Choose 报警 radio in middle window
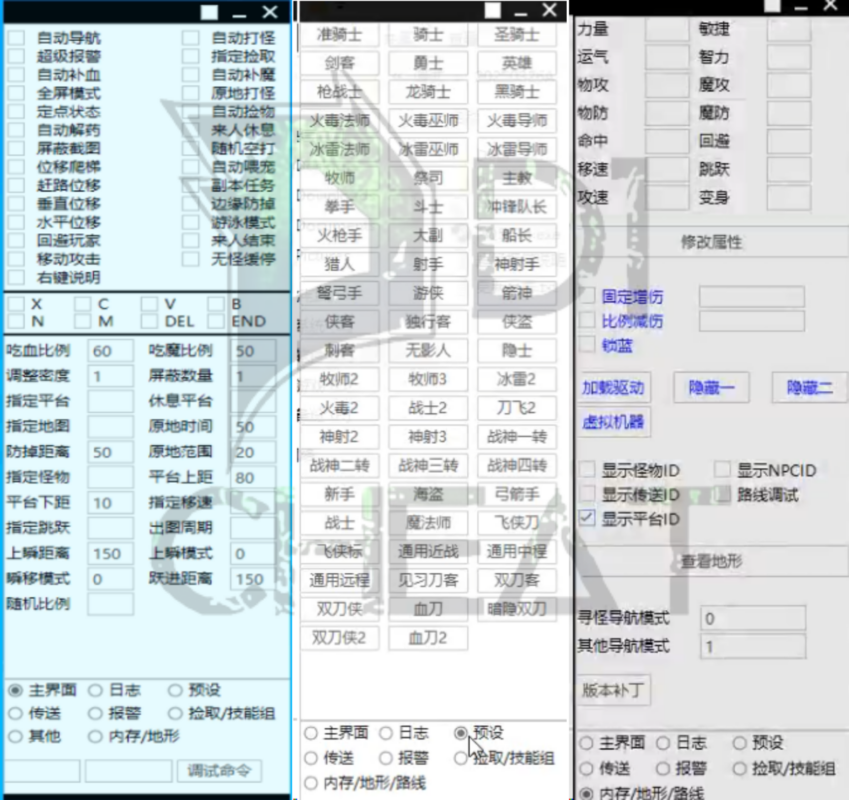849x800 pixels. pos(386,758)
